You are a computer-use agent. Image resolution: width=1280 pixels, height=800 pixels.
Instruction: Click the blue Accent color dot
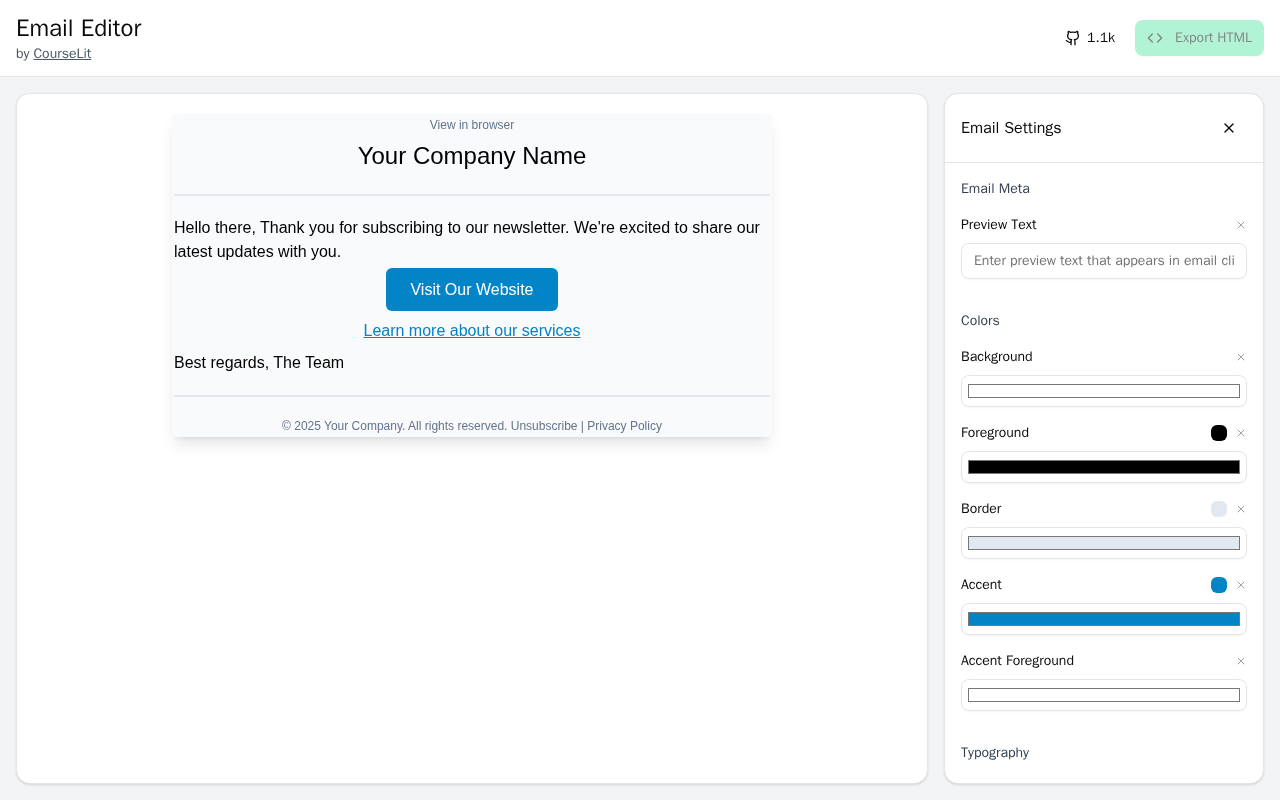(1219, 585)
